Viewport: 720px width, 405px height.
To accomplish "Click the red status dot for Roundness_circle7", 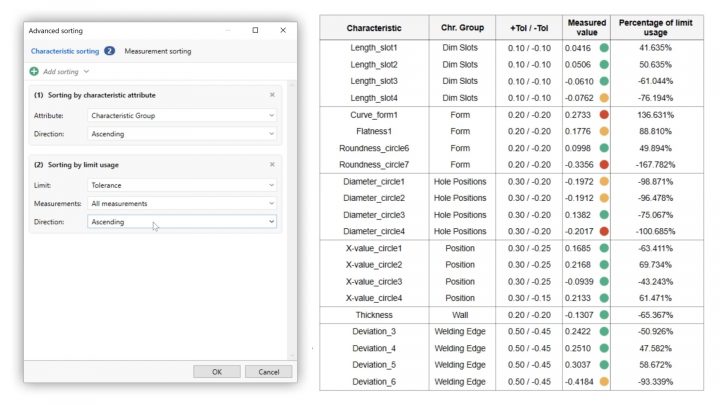I will (604, 165).
